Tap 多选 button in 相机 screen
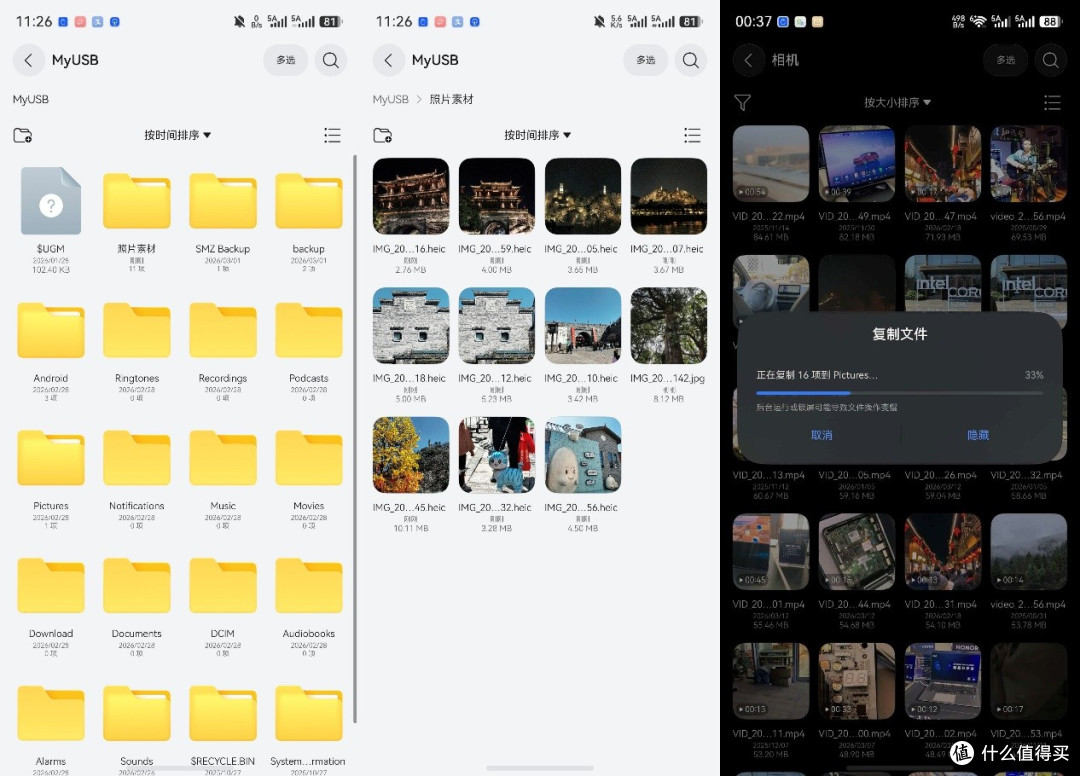This screenshot has height=776, width=1080. (1006, 60)
